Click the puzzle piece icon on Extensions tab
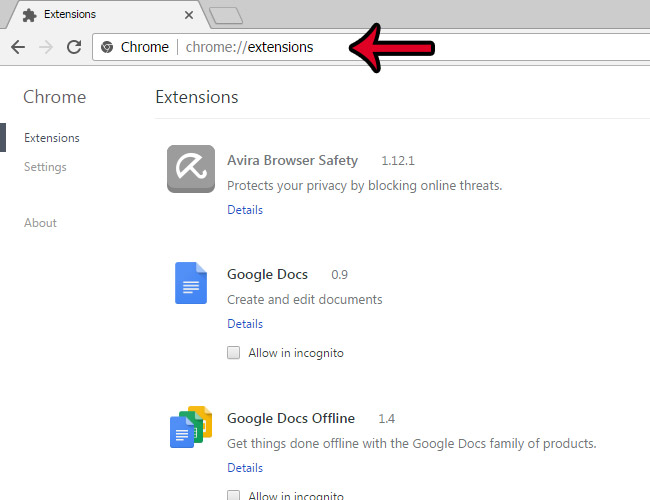Image resolution: width=650 pixels, height=500 pixels. pos(29,15)
